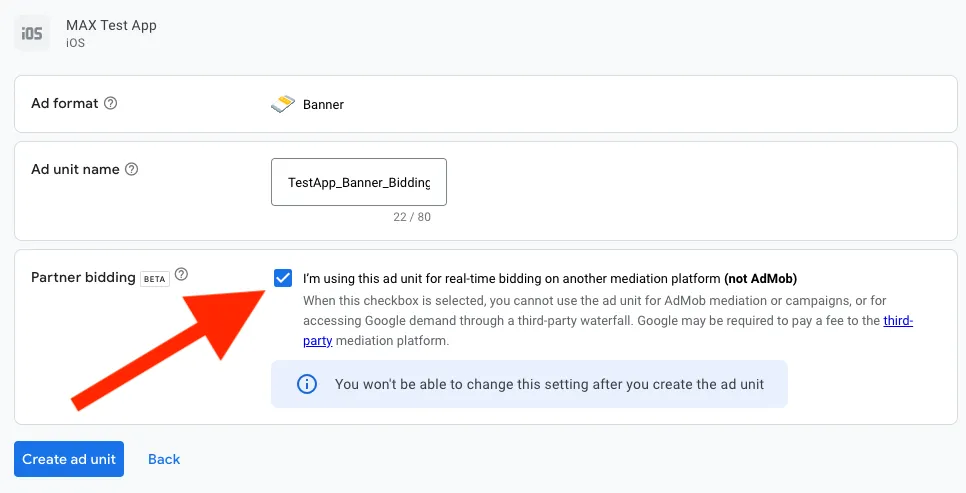This screenshot has height=493, width=966.
Task: Click the Ad format label
Action: [65, 103]
